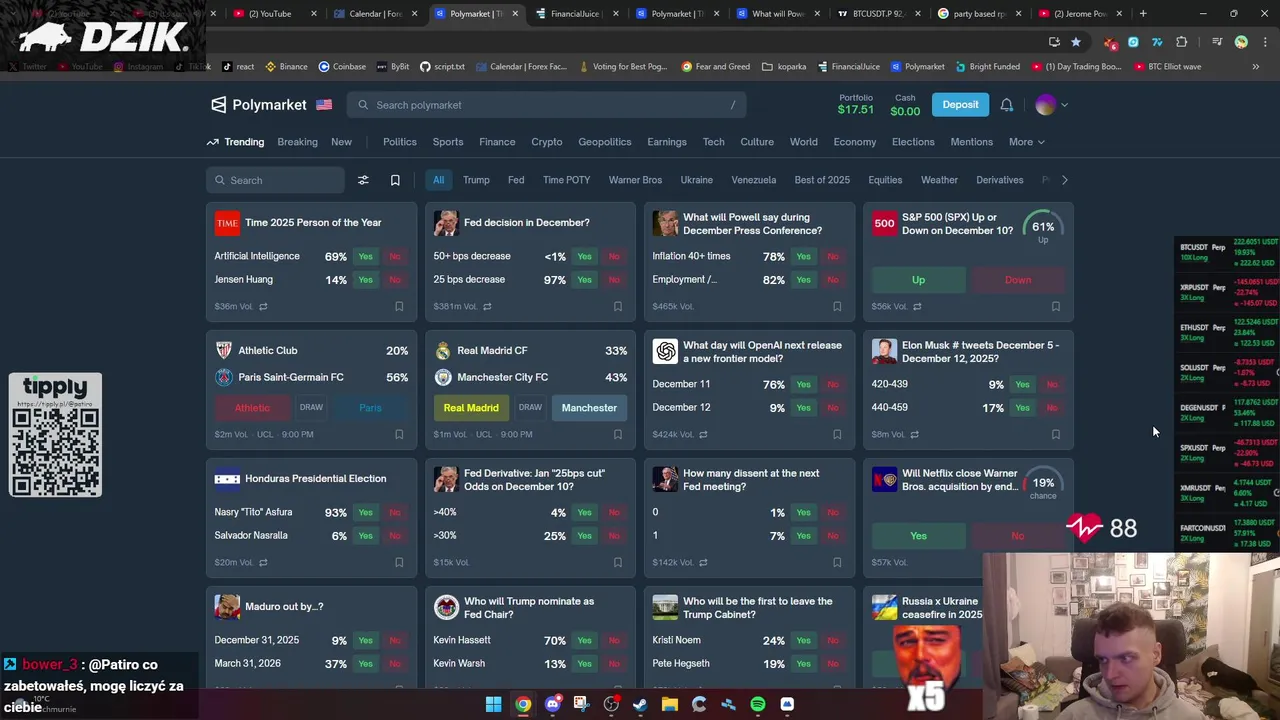Image resolution: width=1280 pixels, height=720 pixels.
Task: Open Snipping Tool from the taskbar
Action: [x=581, y=704]
